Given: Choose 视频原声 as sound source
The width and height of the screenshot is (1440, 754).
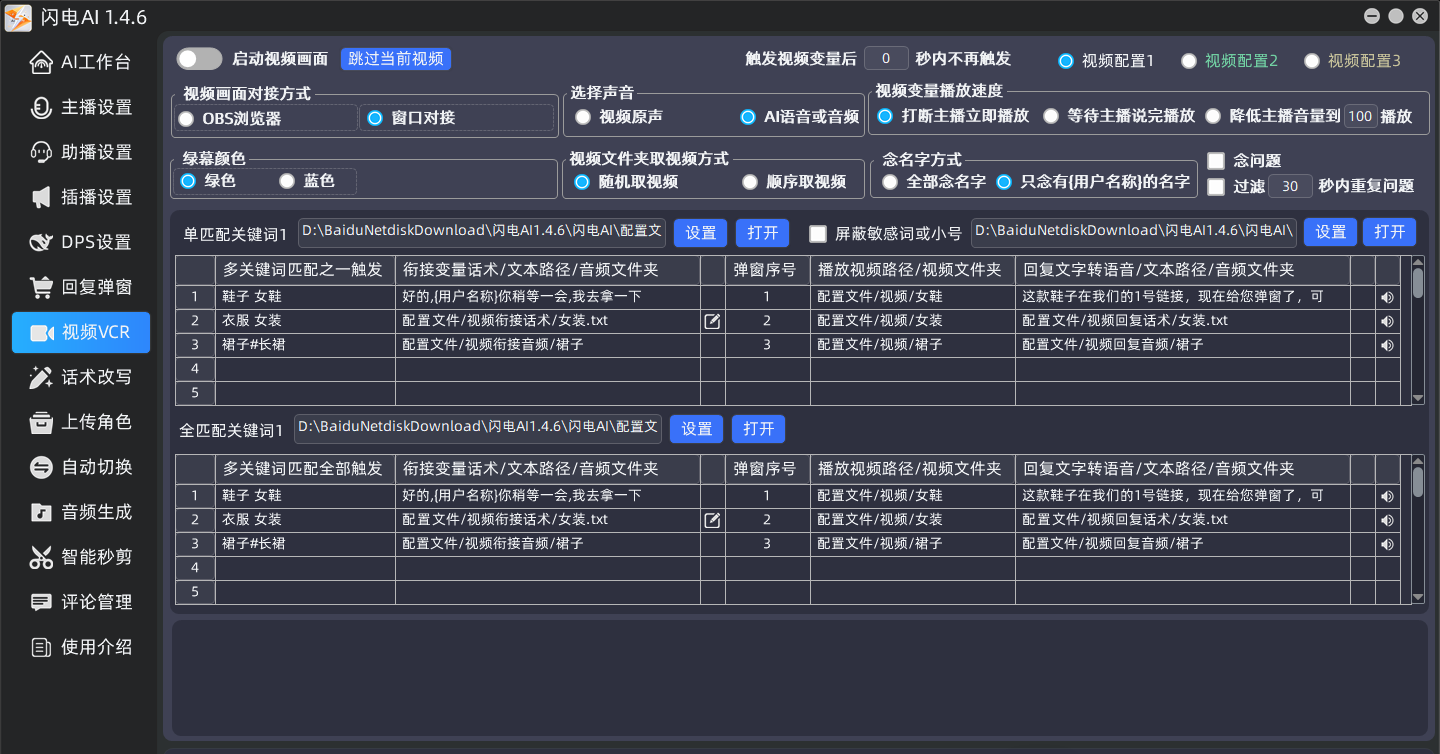Looking at the screenshot, I should 583,117.
